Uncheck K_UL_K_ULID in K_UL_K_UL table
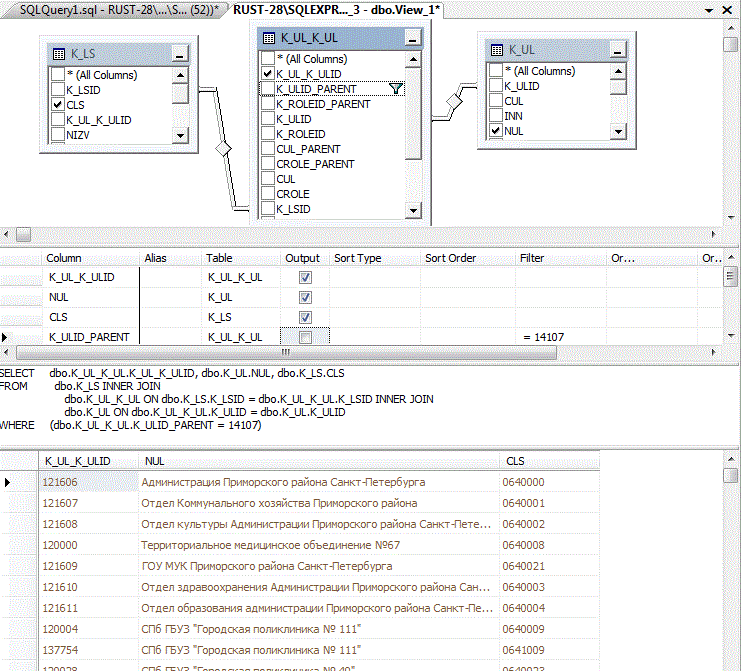The height and width of the screenshot is (671, 741). tap(268, 74)
